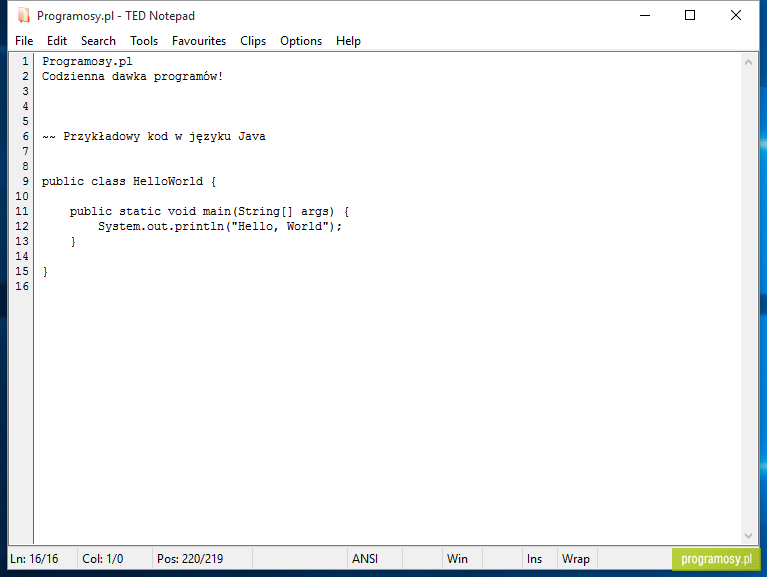The image size is (767, 577).
Task: Toggle the Wrap indicator in status bar
Action: 576,559
